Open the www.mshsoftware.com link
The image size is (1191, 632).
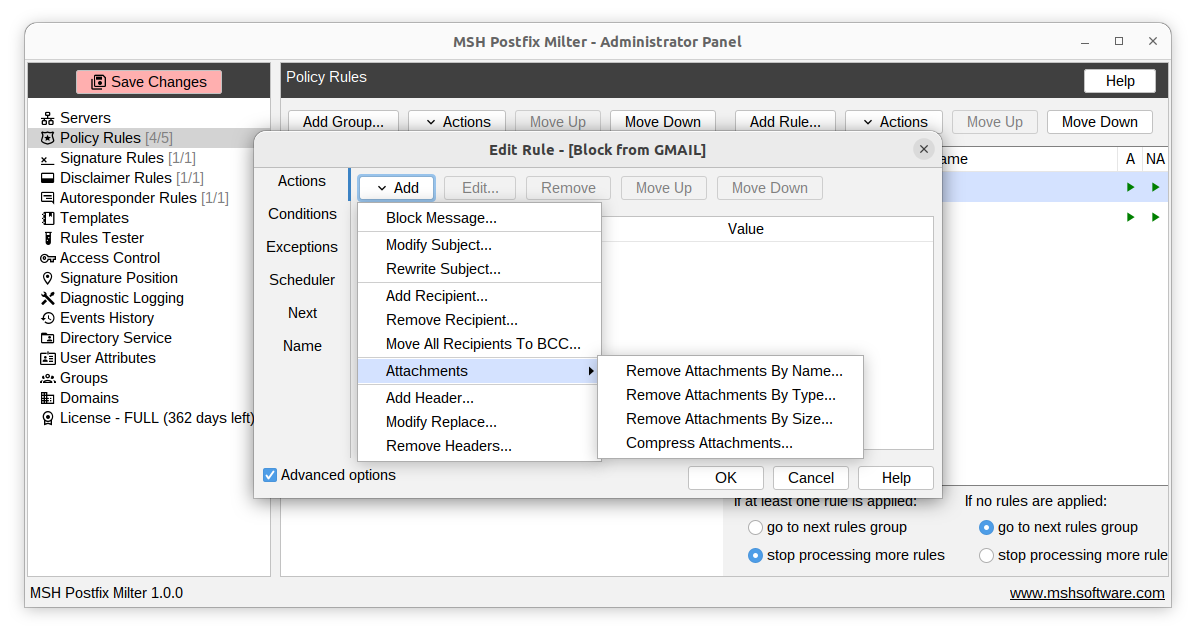(1087, 593)
